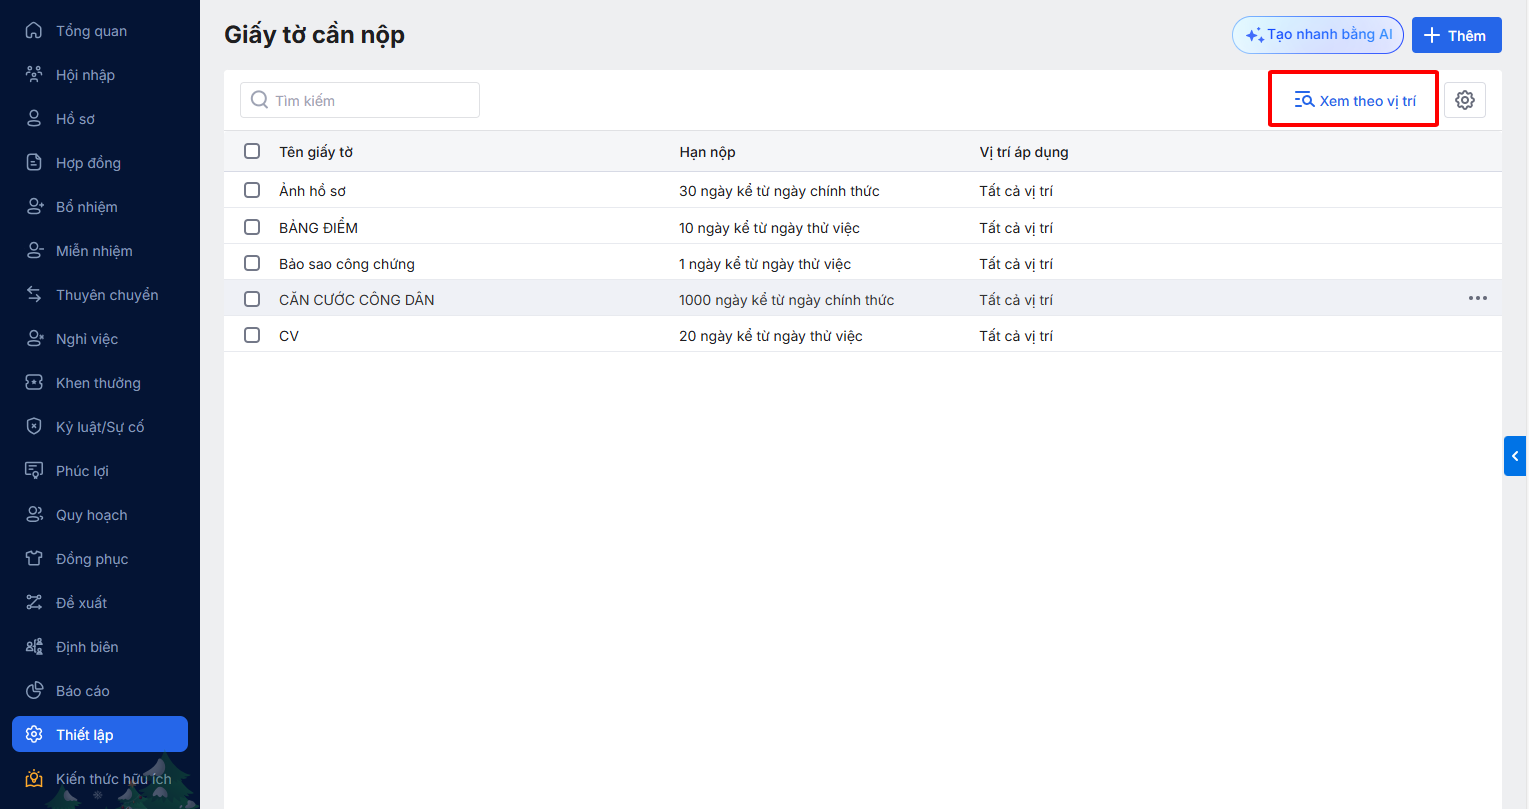Open the Định biên menu item
1529x809 pixels.
tap(87, 647)
